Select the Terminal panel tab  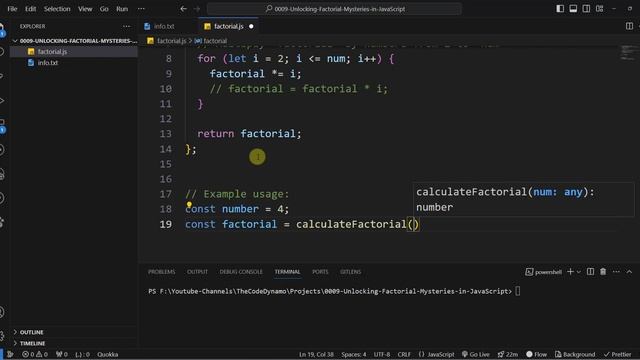287,272
